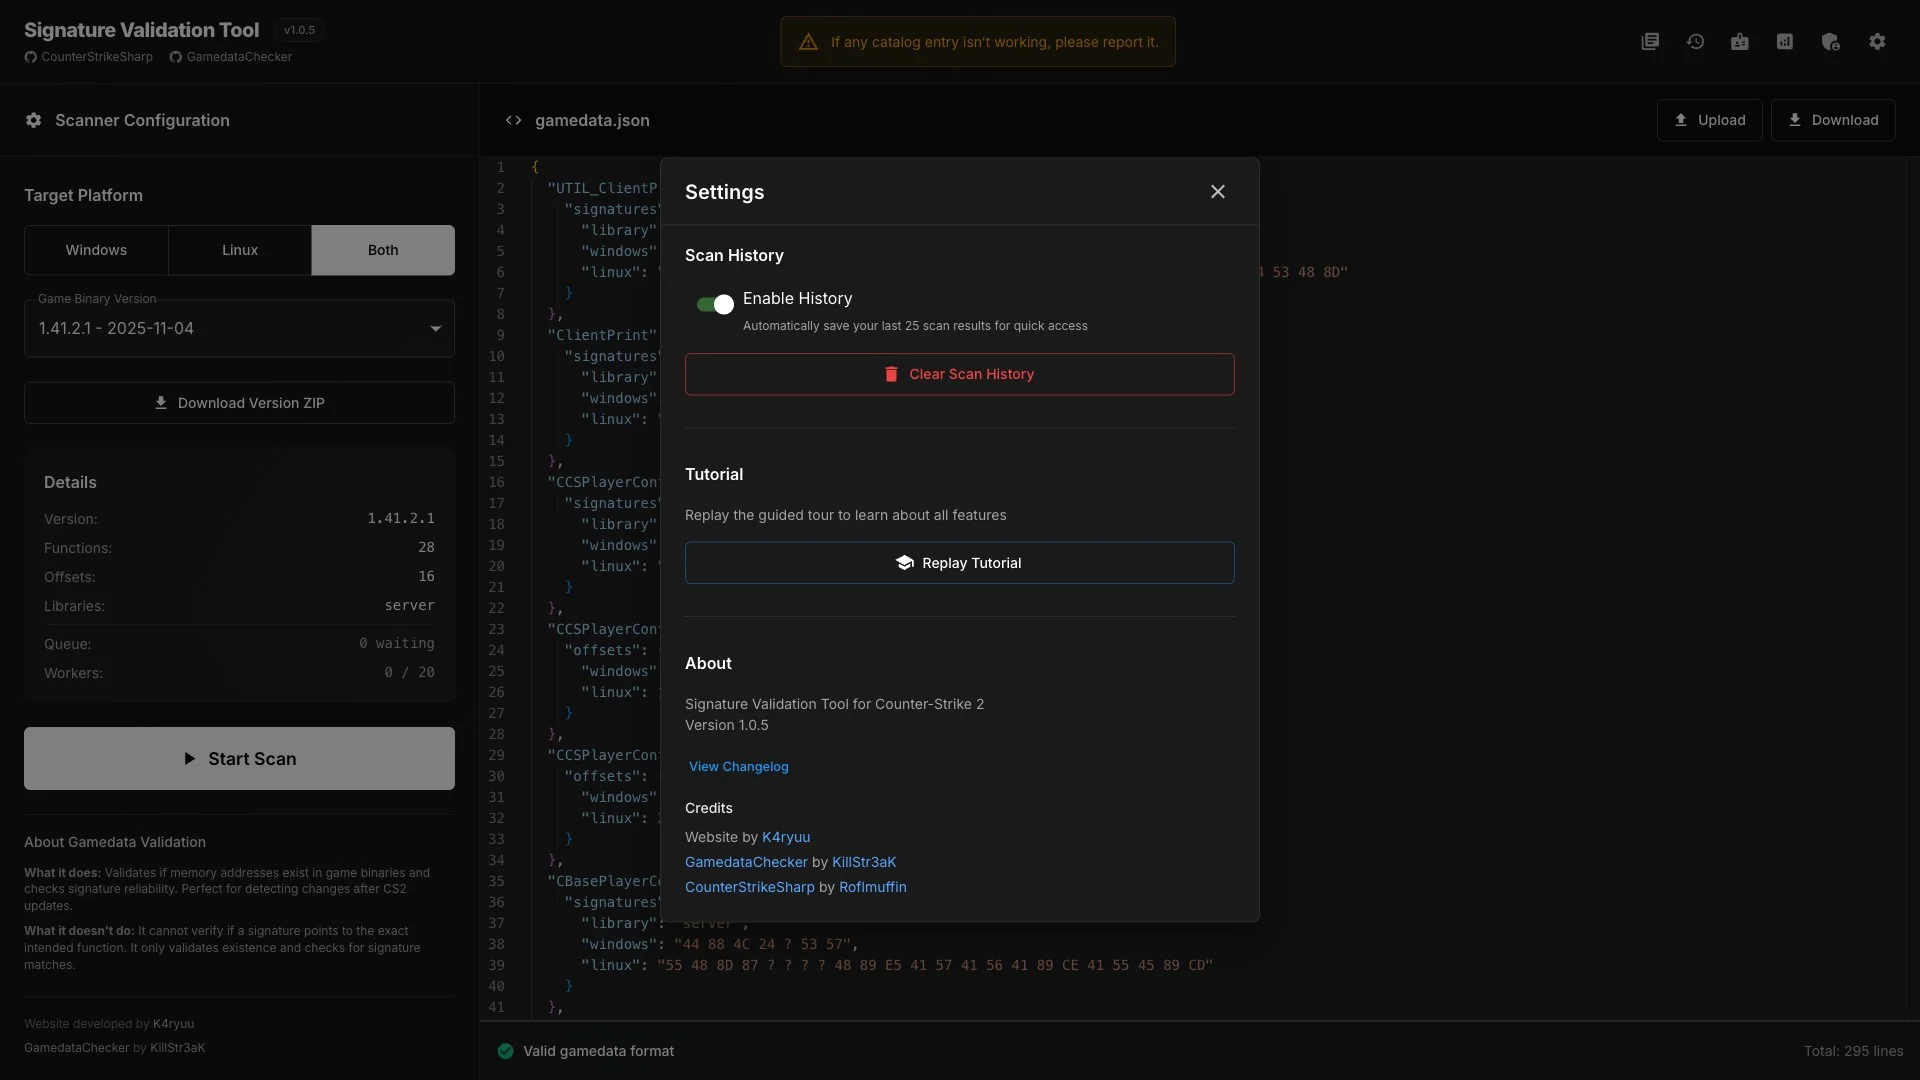The image size is (1920, 1080).
Task: Toggle the Enable History switch
Action: 715,304
